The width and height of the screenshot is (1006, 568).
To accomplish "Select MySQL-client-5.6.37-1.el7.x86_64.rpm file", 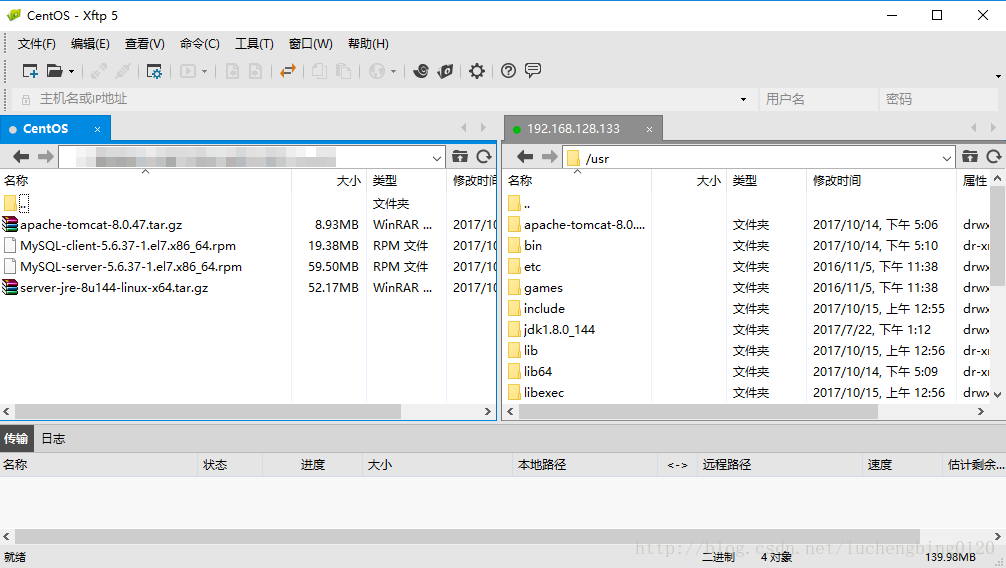I will [x=128, y=246].
